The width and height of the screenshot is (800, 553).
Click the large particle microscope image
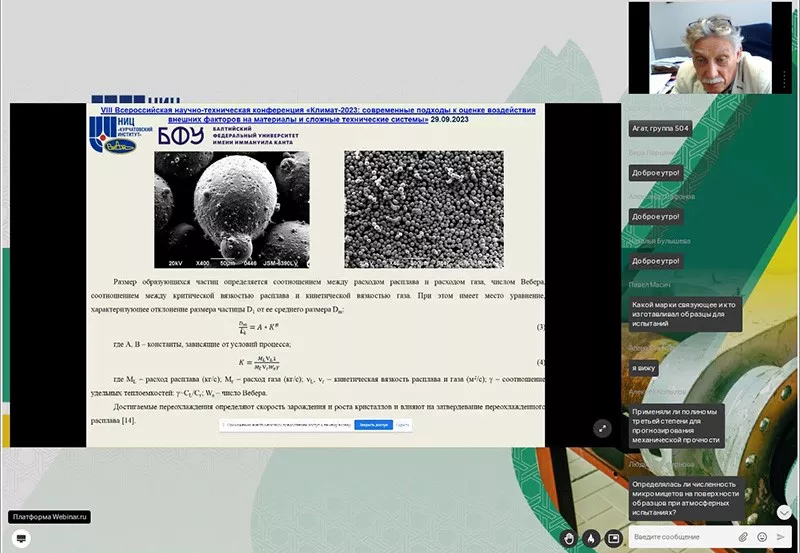point(232,209)
